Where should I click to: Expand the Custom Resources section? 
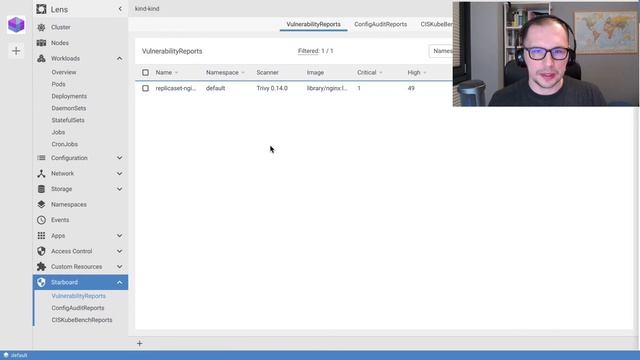coord(120,267)
